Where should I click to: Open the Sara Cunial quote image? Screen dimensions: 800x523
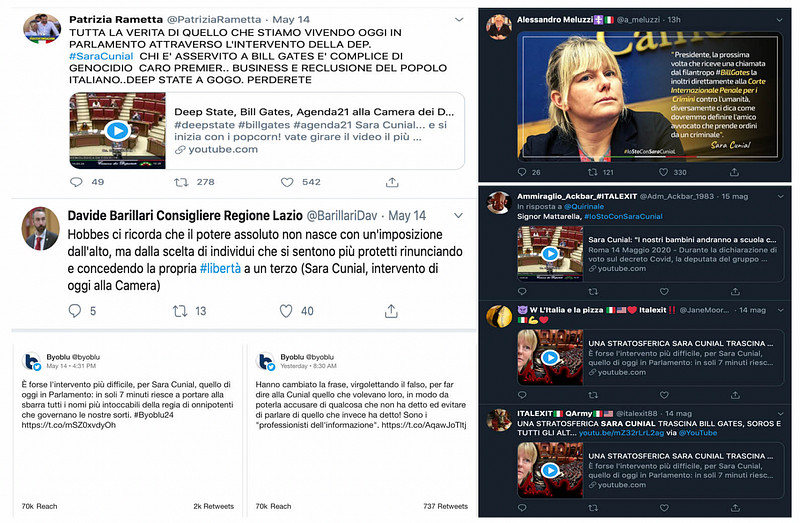pyautogui.click(x=649, y=96)
